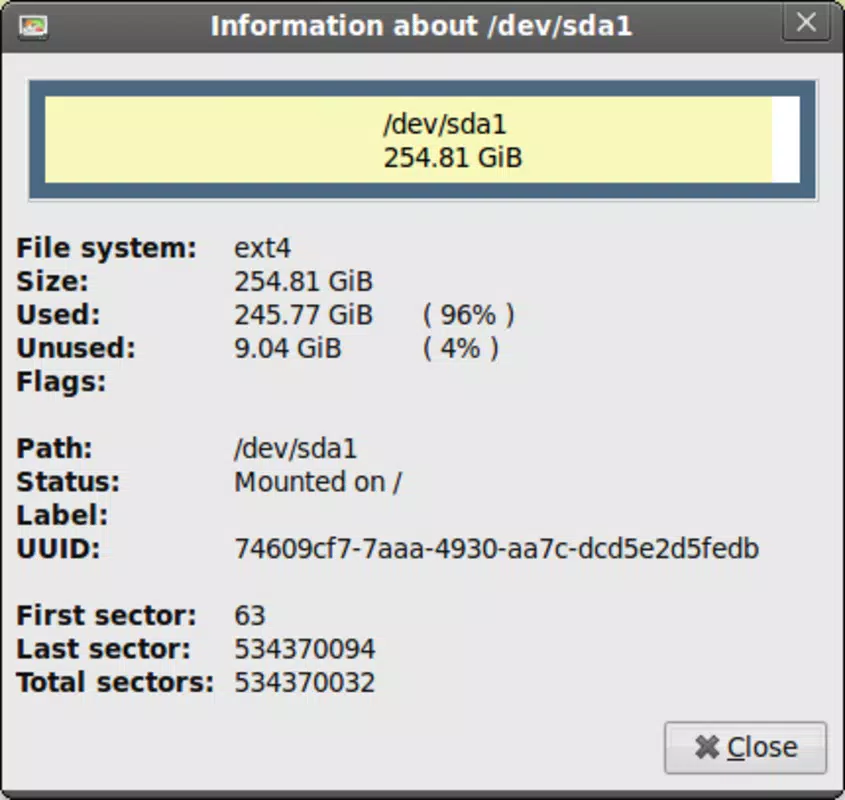Click the Total sectors value 534370032

304,682
